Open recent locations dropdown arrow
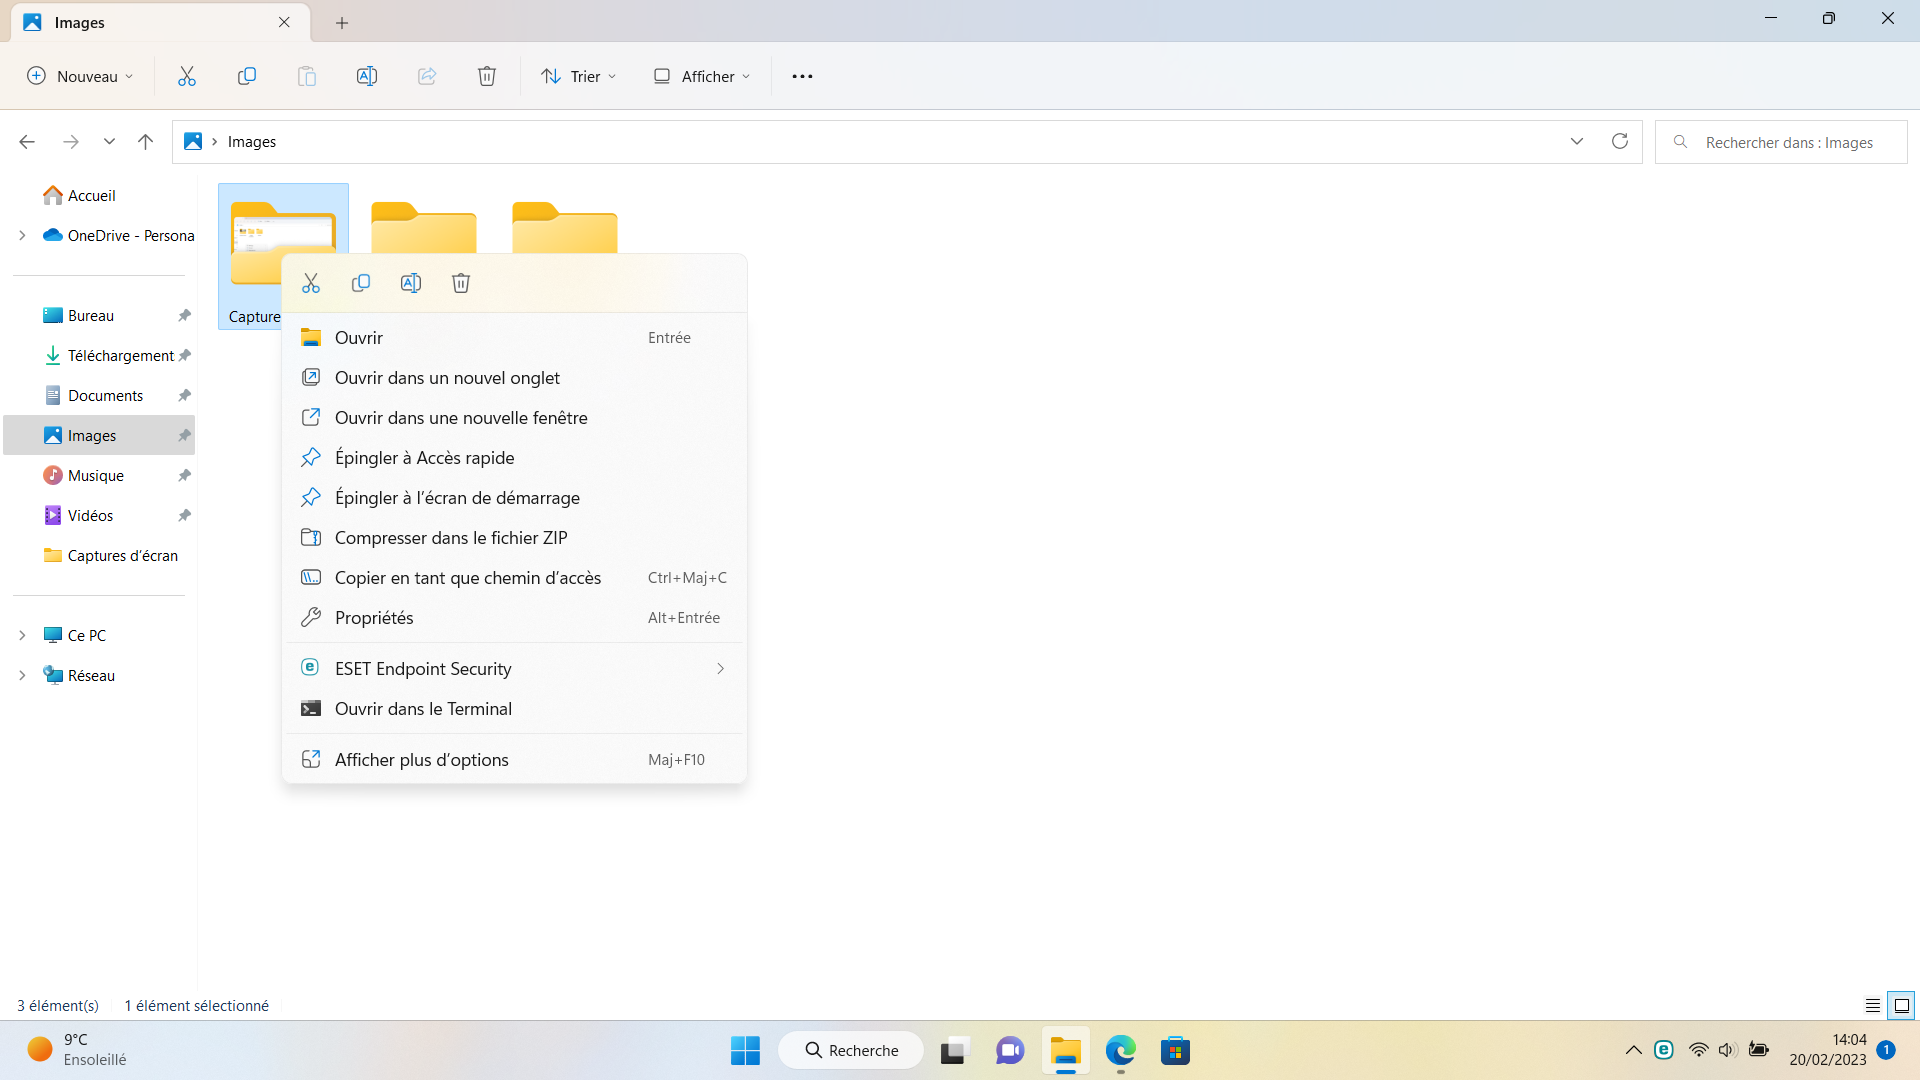1920x1080 pixels. [109, 142]
